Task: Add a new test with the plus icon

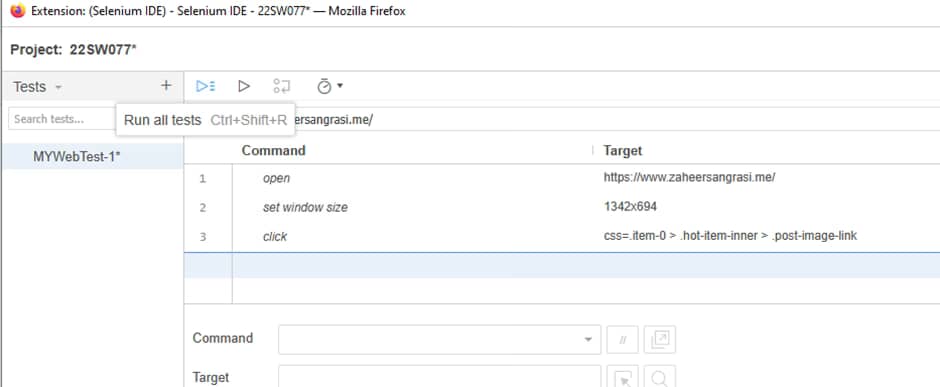Action: tap(166, 86)
